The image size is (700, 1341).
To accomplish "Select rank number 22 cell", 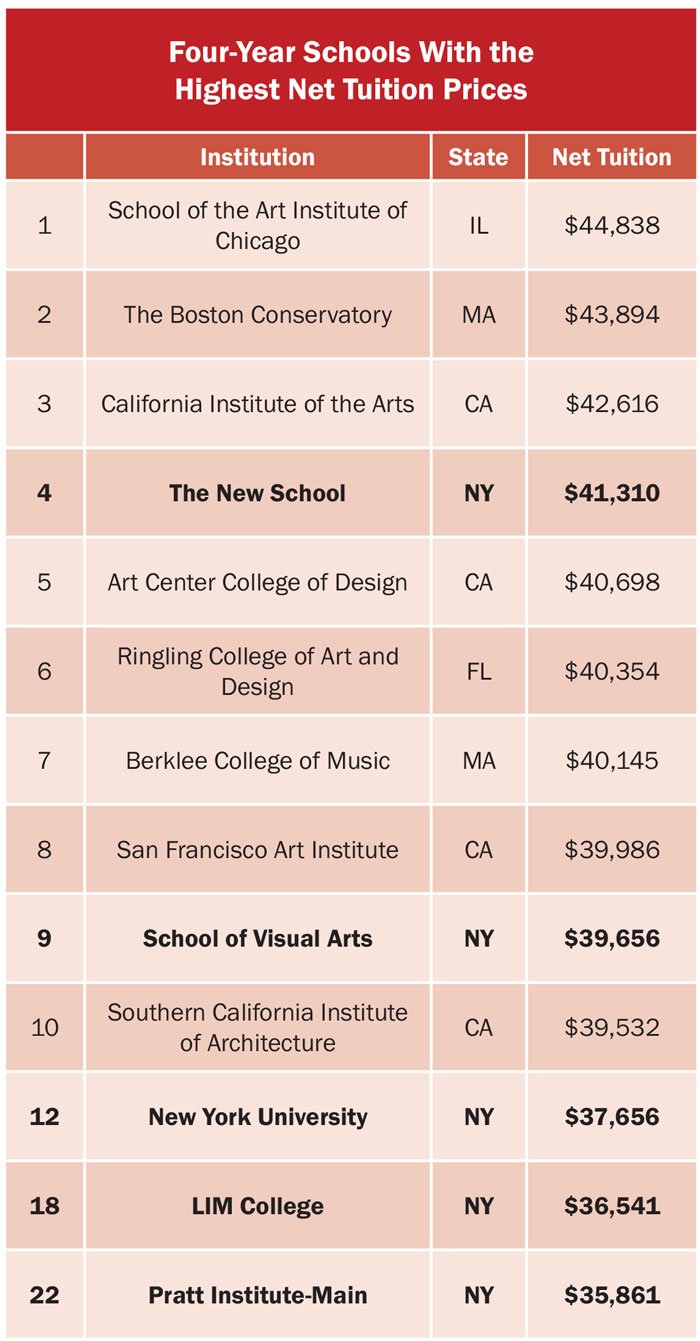I will (44, 1295).
